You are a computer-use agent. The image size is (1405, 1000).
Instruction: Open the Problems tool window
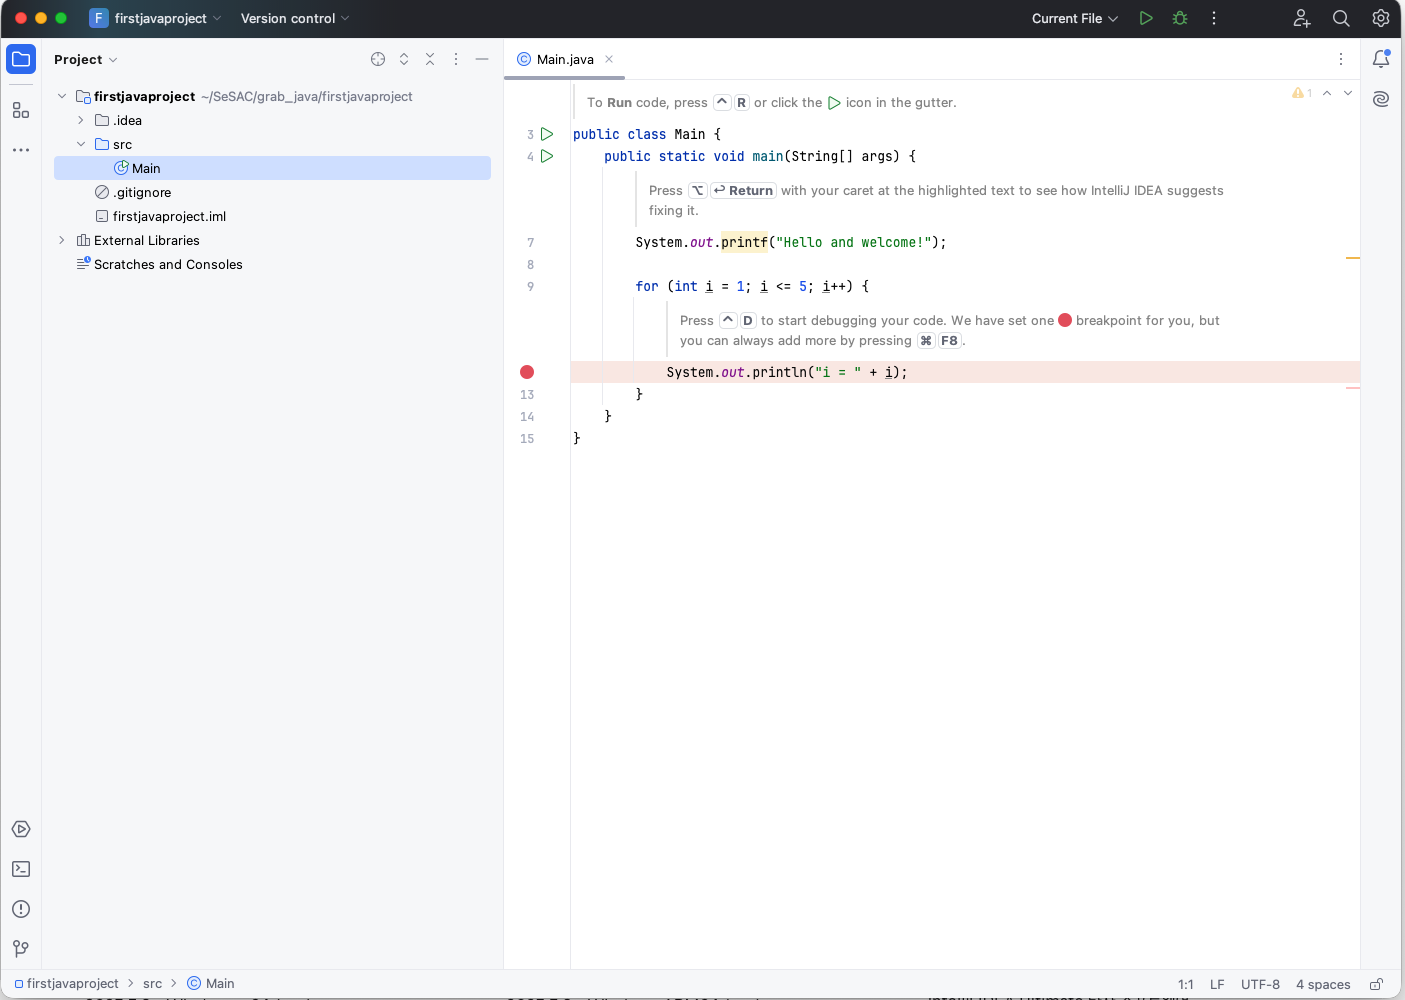click(21, 909)
